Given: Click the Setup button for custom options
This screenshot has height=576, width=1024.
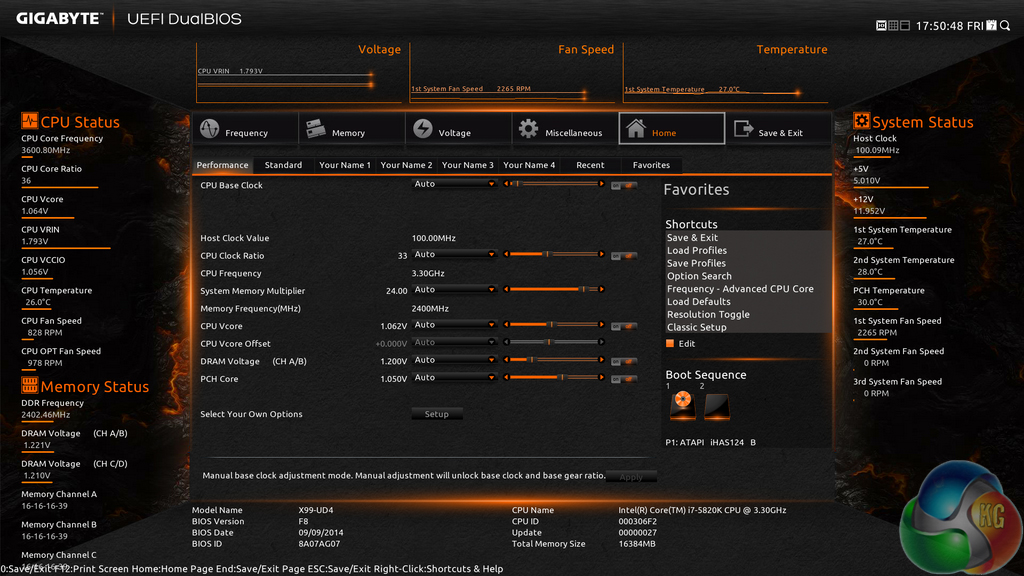Looking at the screenshot, I should [437, 414].
